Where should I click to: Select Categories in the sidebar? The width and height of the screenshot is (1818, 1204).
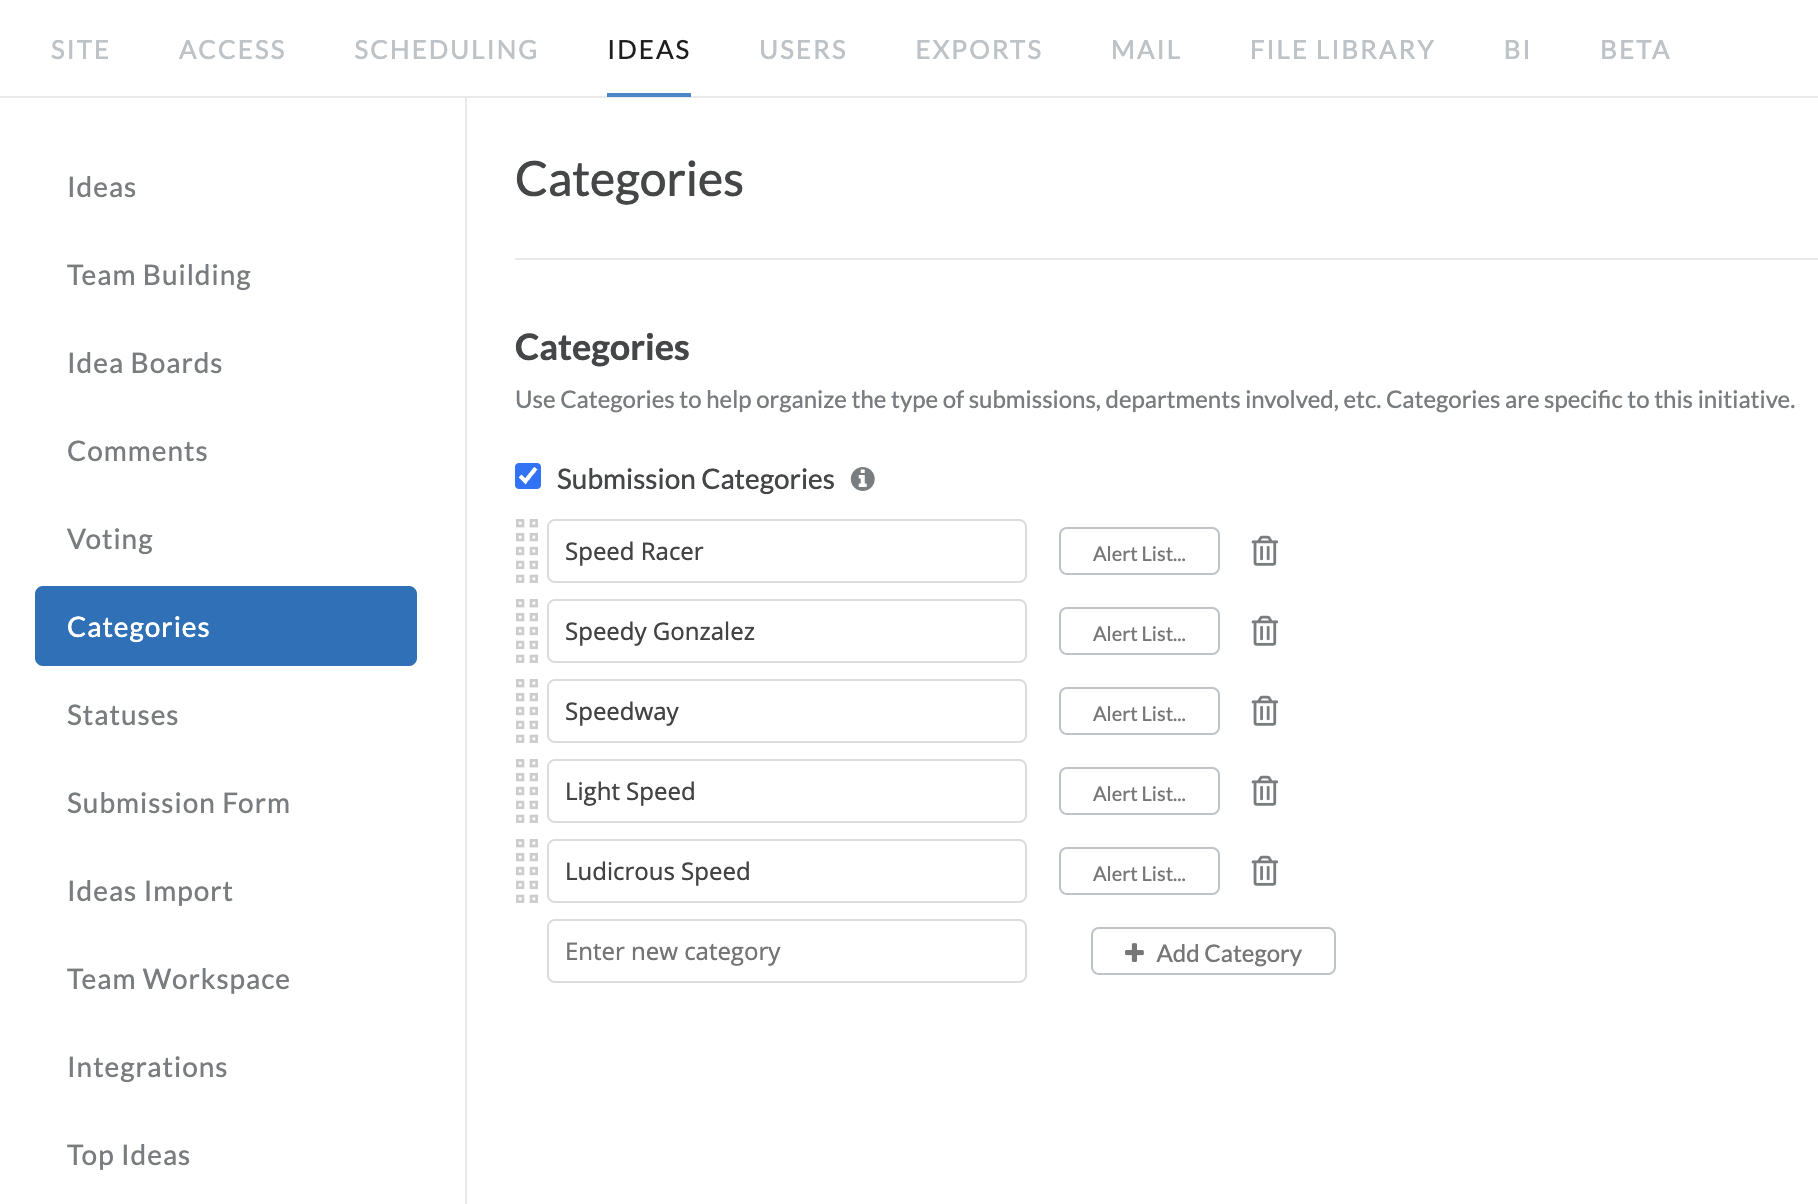click(x=226, y=626)
